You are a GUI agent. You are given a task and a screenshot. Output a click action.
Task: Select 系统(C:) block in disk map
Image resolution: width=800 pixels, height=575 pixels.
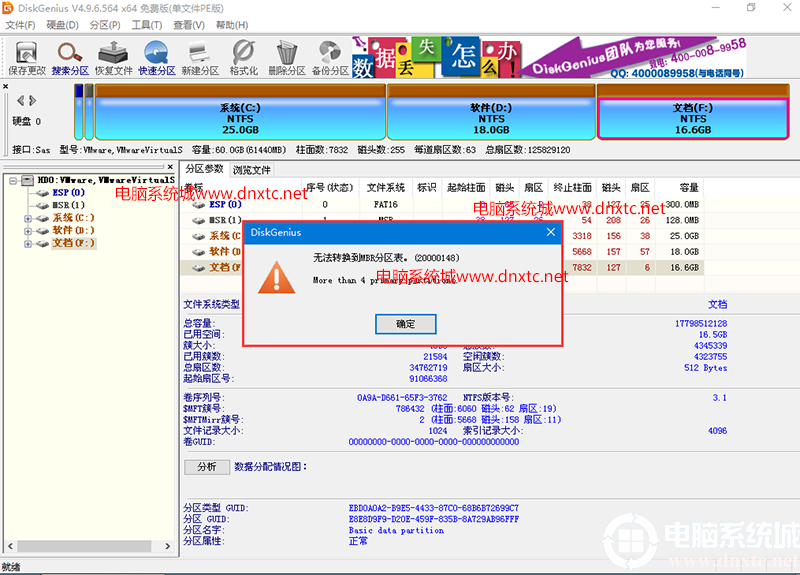(240, 112)
